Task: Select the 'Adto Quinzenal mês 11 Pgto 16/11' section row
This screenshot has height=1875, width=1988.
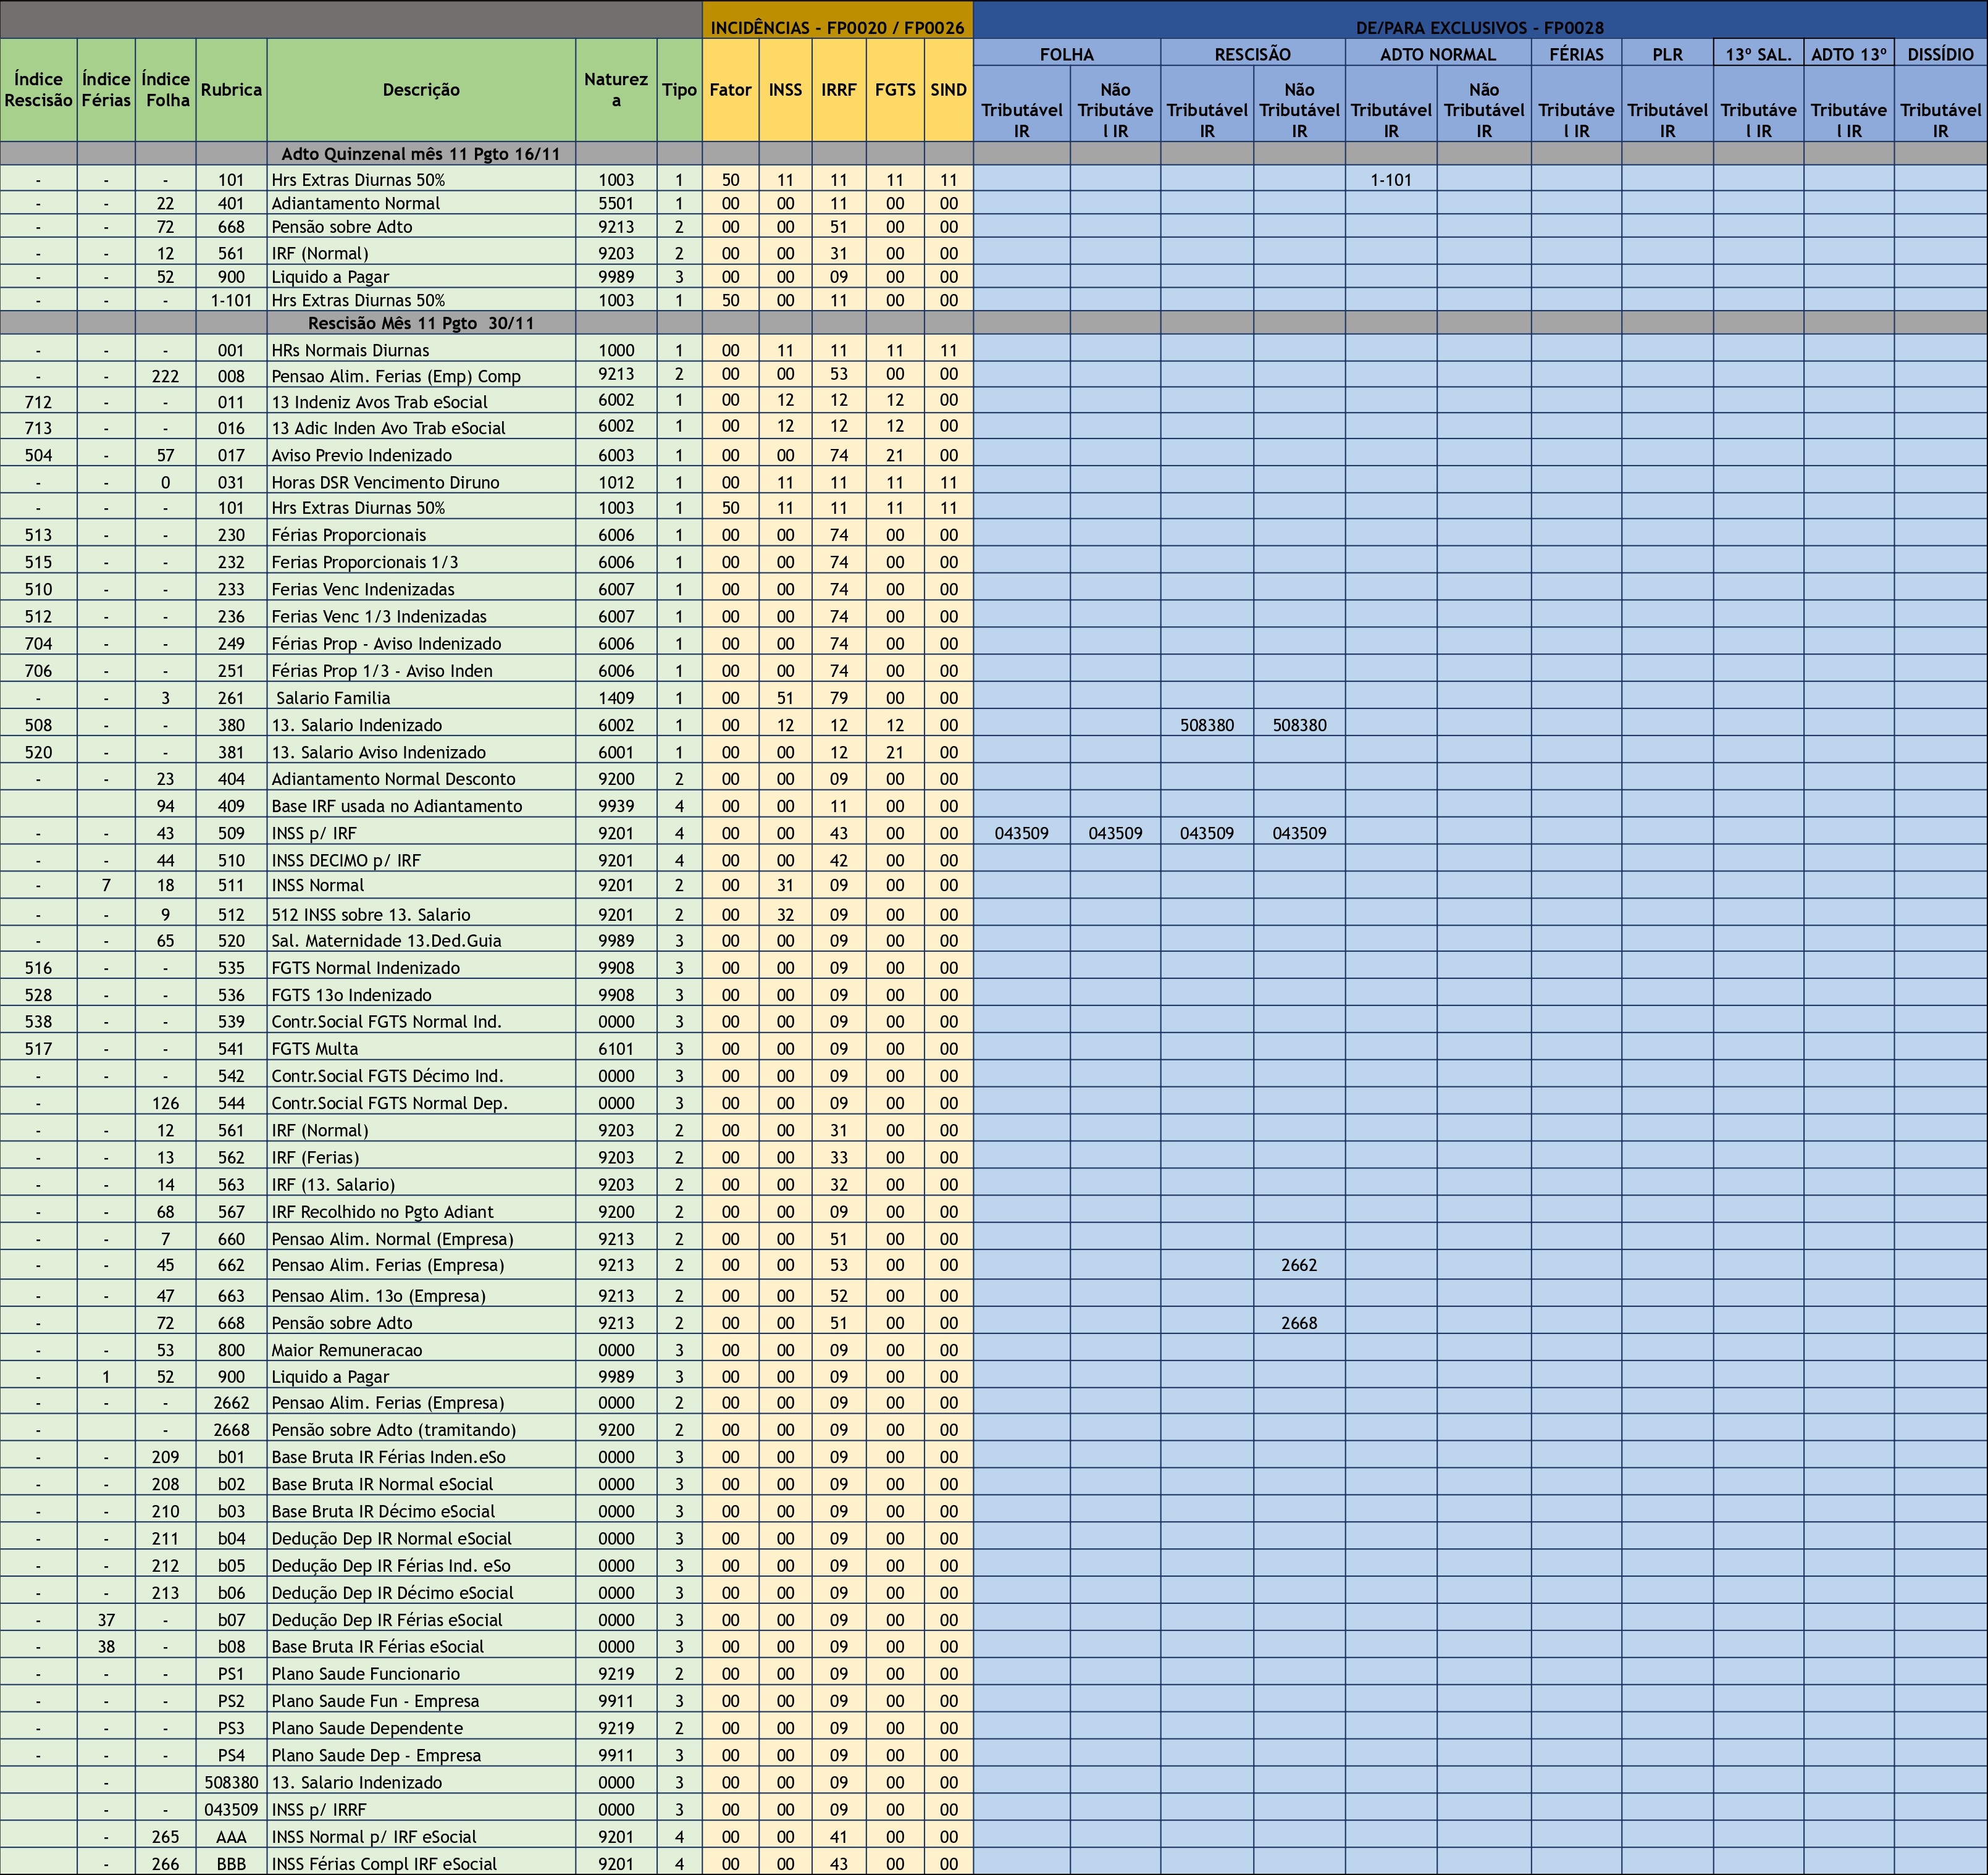Action: tap(421, 154)
